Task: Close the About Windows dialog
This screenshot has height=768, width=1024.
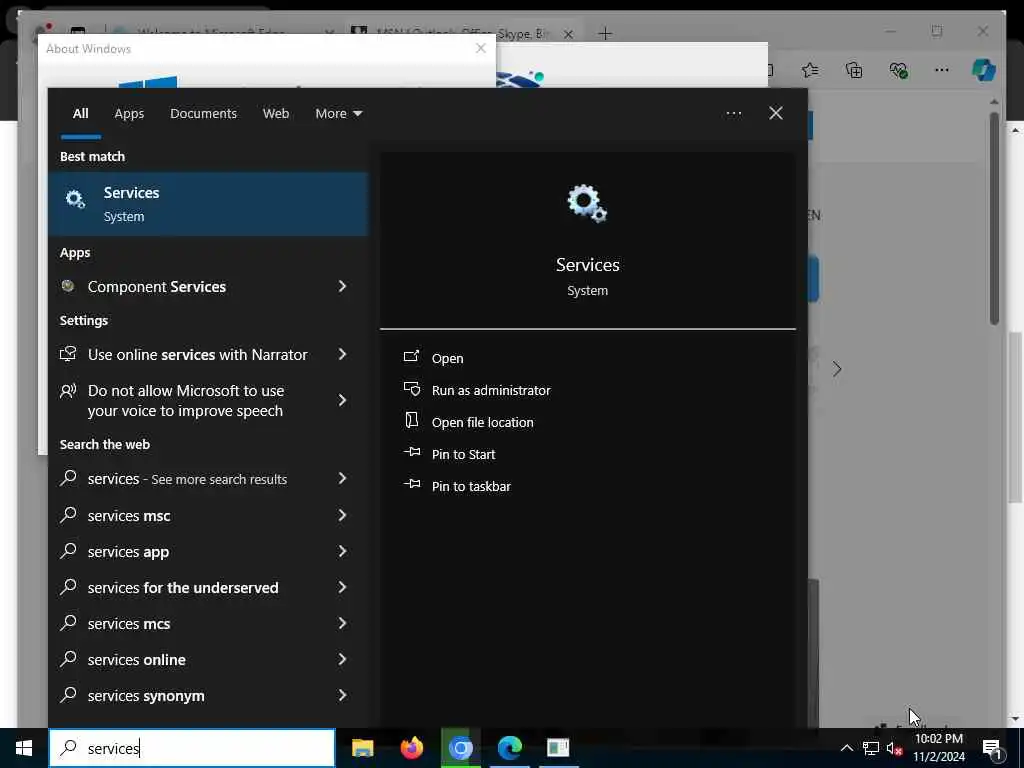Action: tap(481, 48)
